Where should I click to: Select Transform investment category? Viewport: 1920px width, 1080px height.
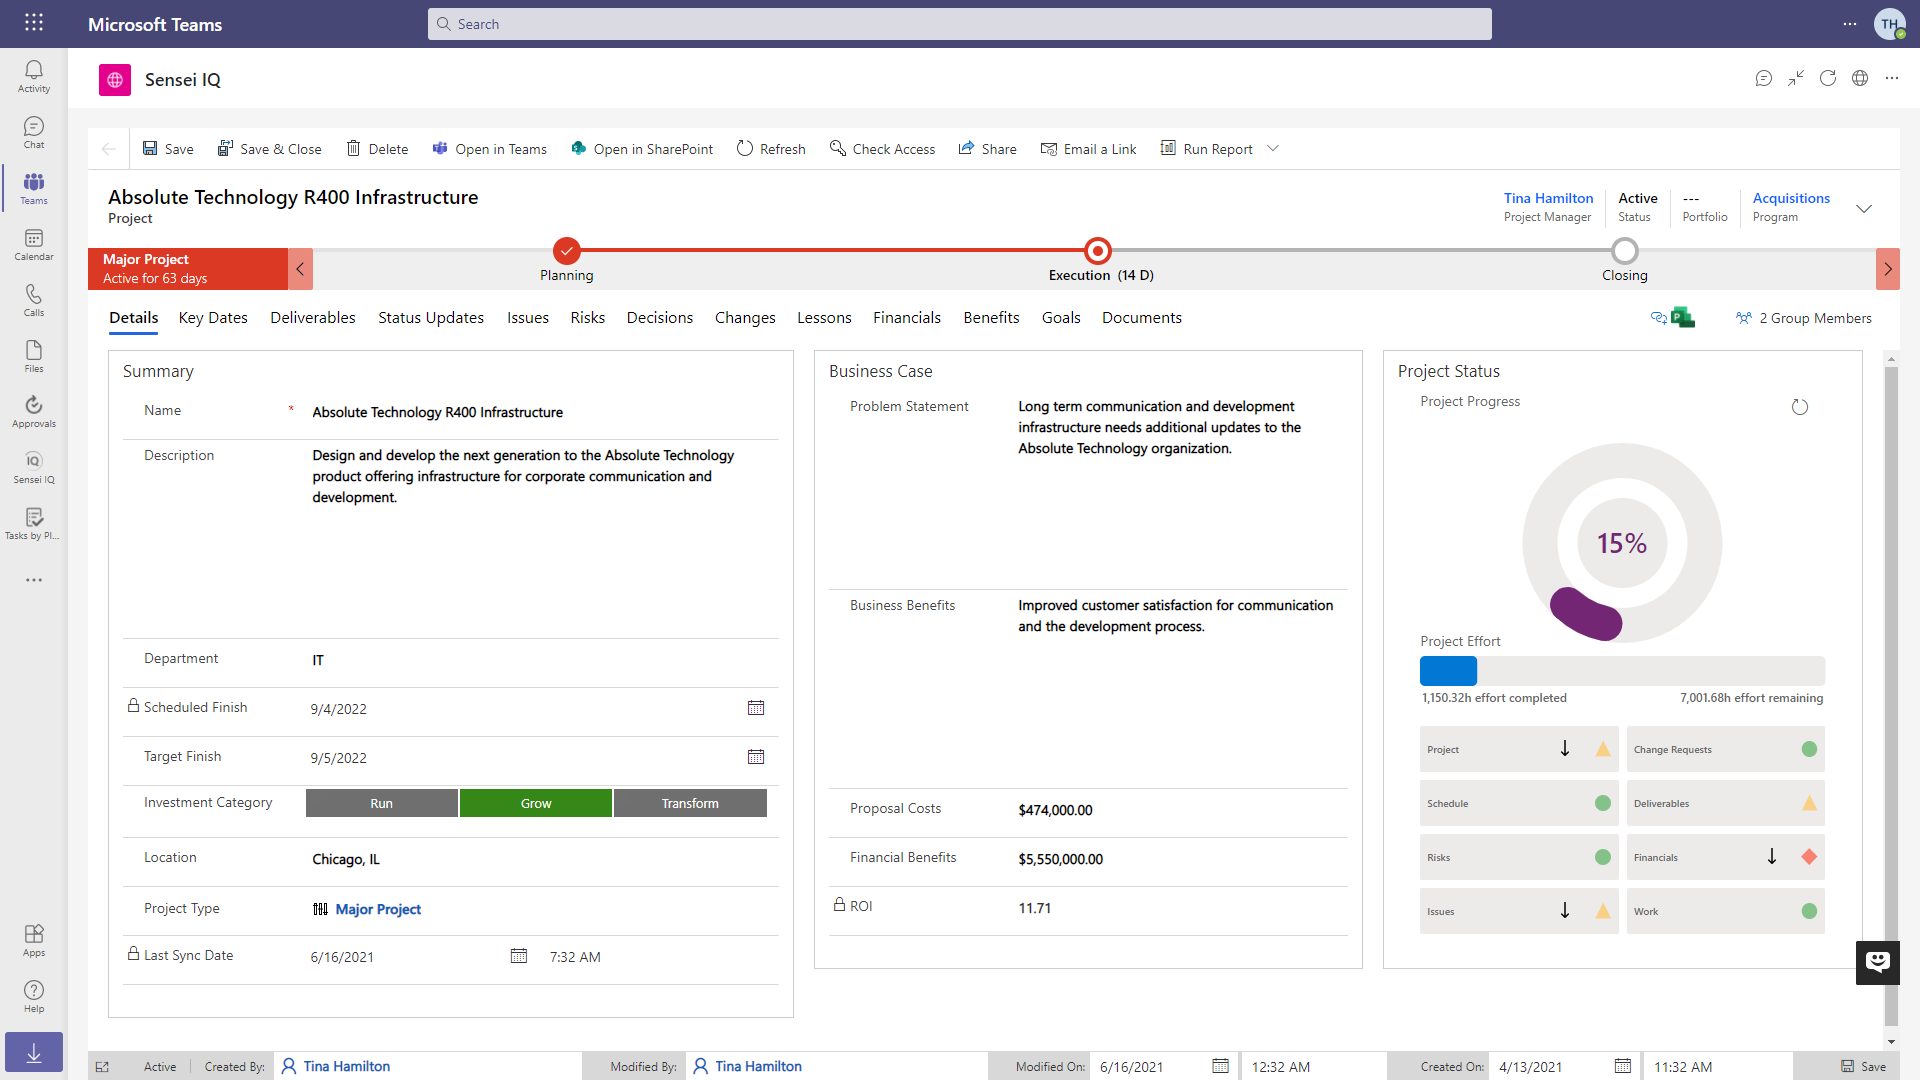point(690,804)
